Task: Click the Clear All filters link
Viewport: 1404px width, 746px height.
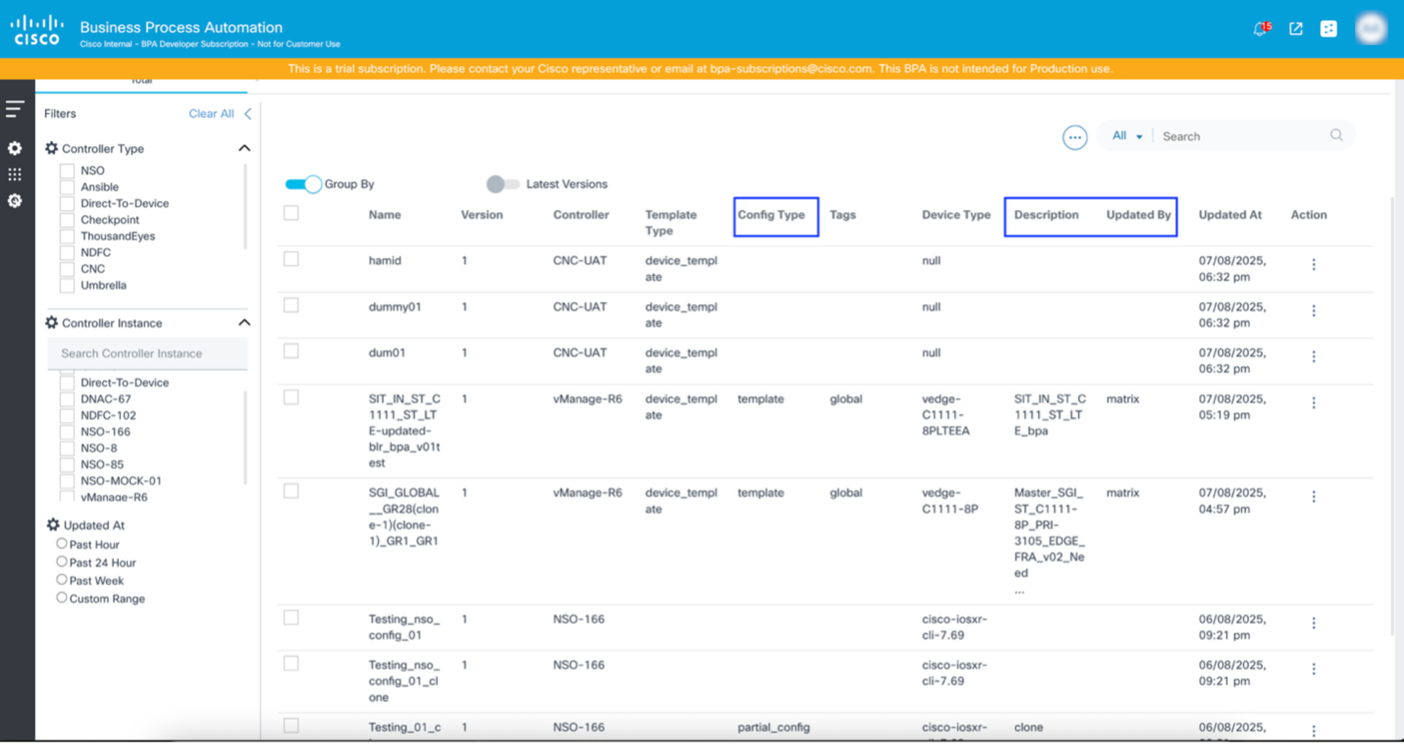Action: [x=211, y=114]
